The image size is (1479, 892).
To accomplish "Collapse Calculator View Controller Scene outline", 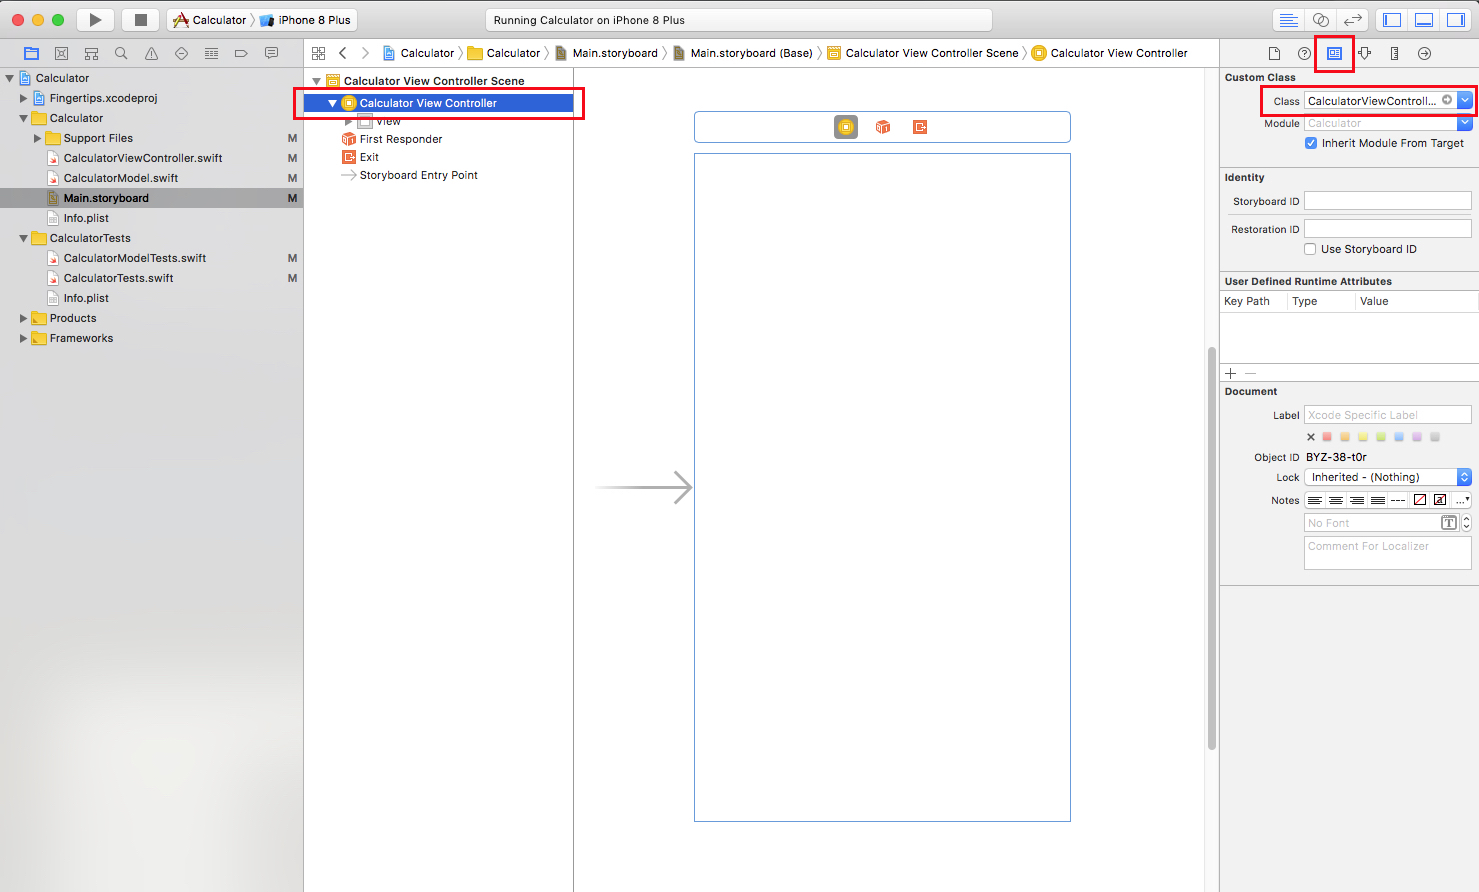I will click(317, 81).
